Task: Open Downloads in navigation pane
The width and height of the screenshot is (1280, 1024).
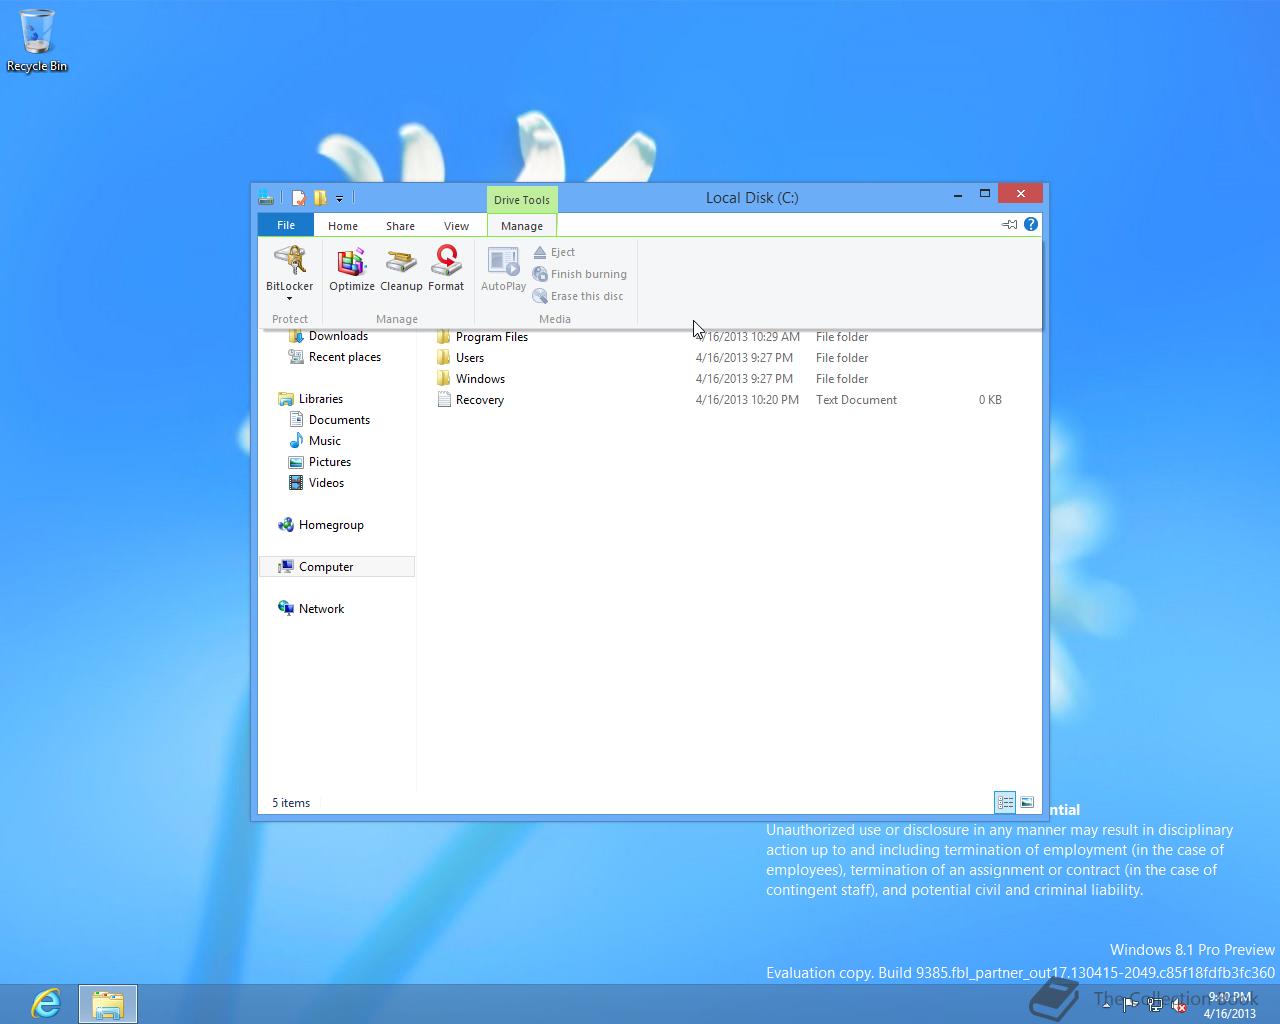Action: tap(338, 336)
